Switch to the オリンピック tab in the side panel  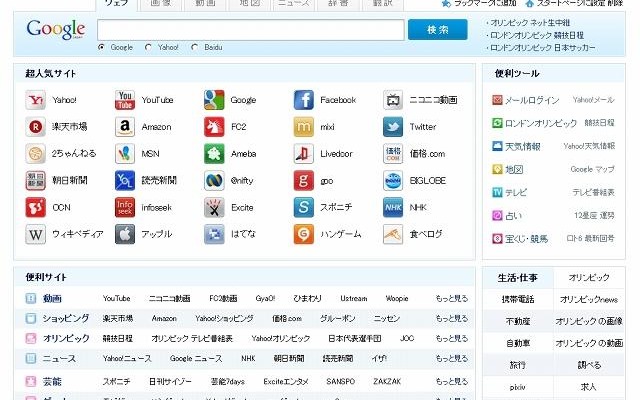(589, 278)
